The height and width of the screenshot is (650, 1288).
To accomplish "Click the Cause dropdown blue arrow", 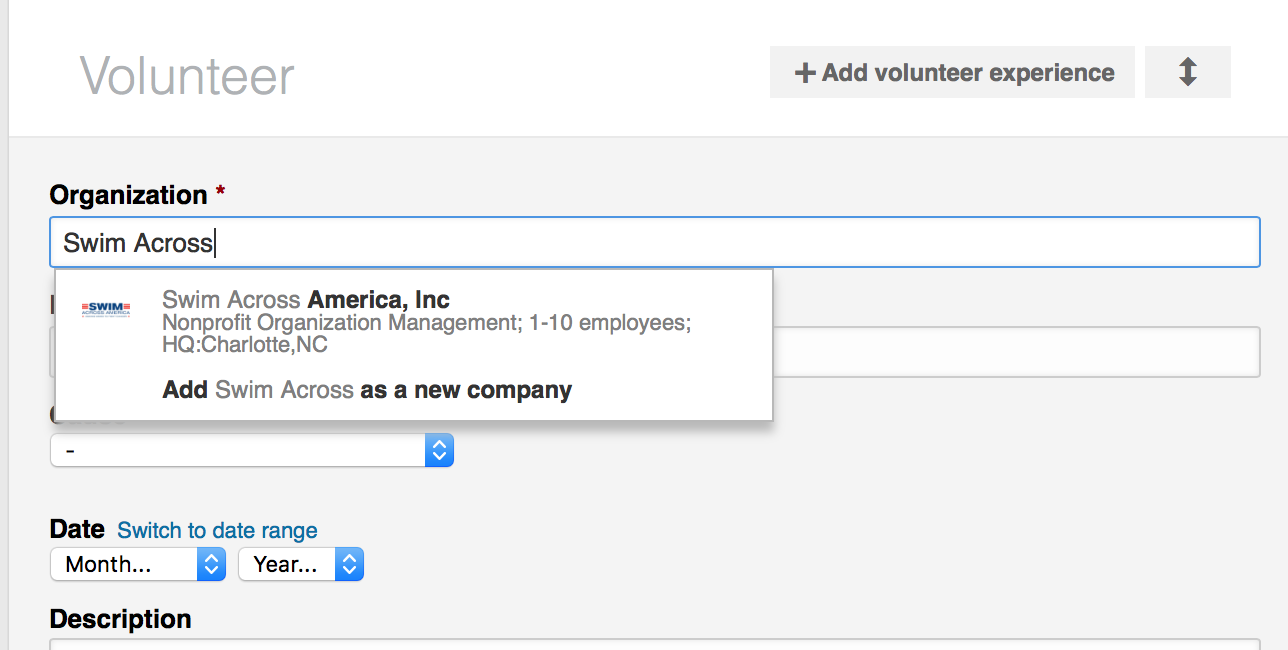I will [x=439, y=450].
